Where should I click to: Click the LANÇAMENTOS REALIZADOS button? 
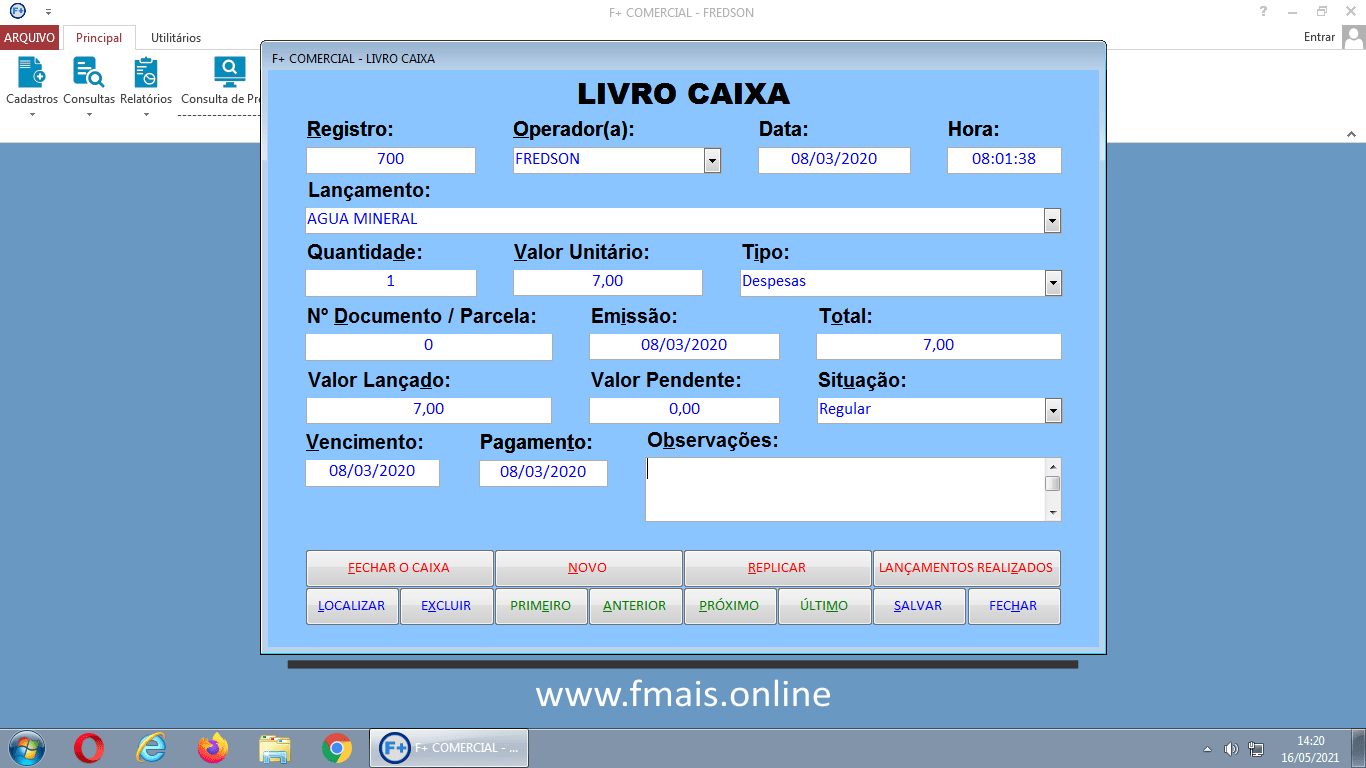click(966, 568)
